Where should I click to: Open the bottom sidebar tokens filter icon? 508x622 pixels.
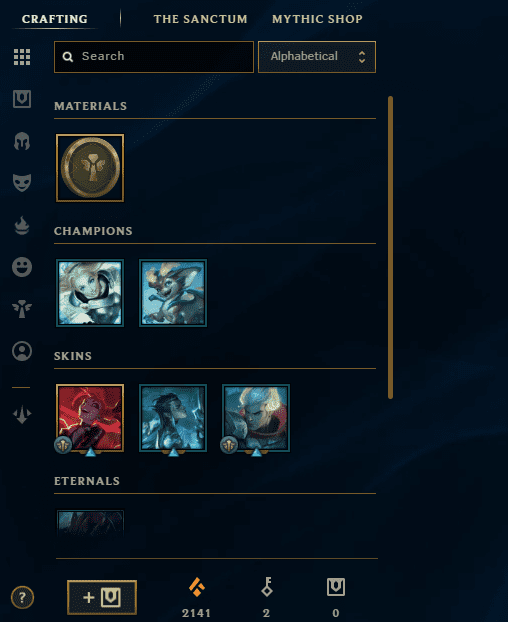22,415
